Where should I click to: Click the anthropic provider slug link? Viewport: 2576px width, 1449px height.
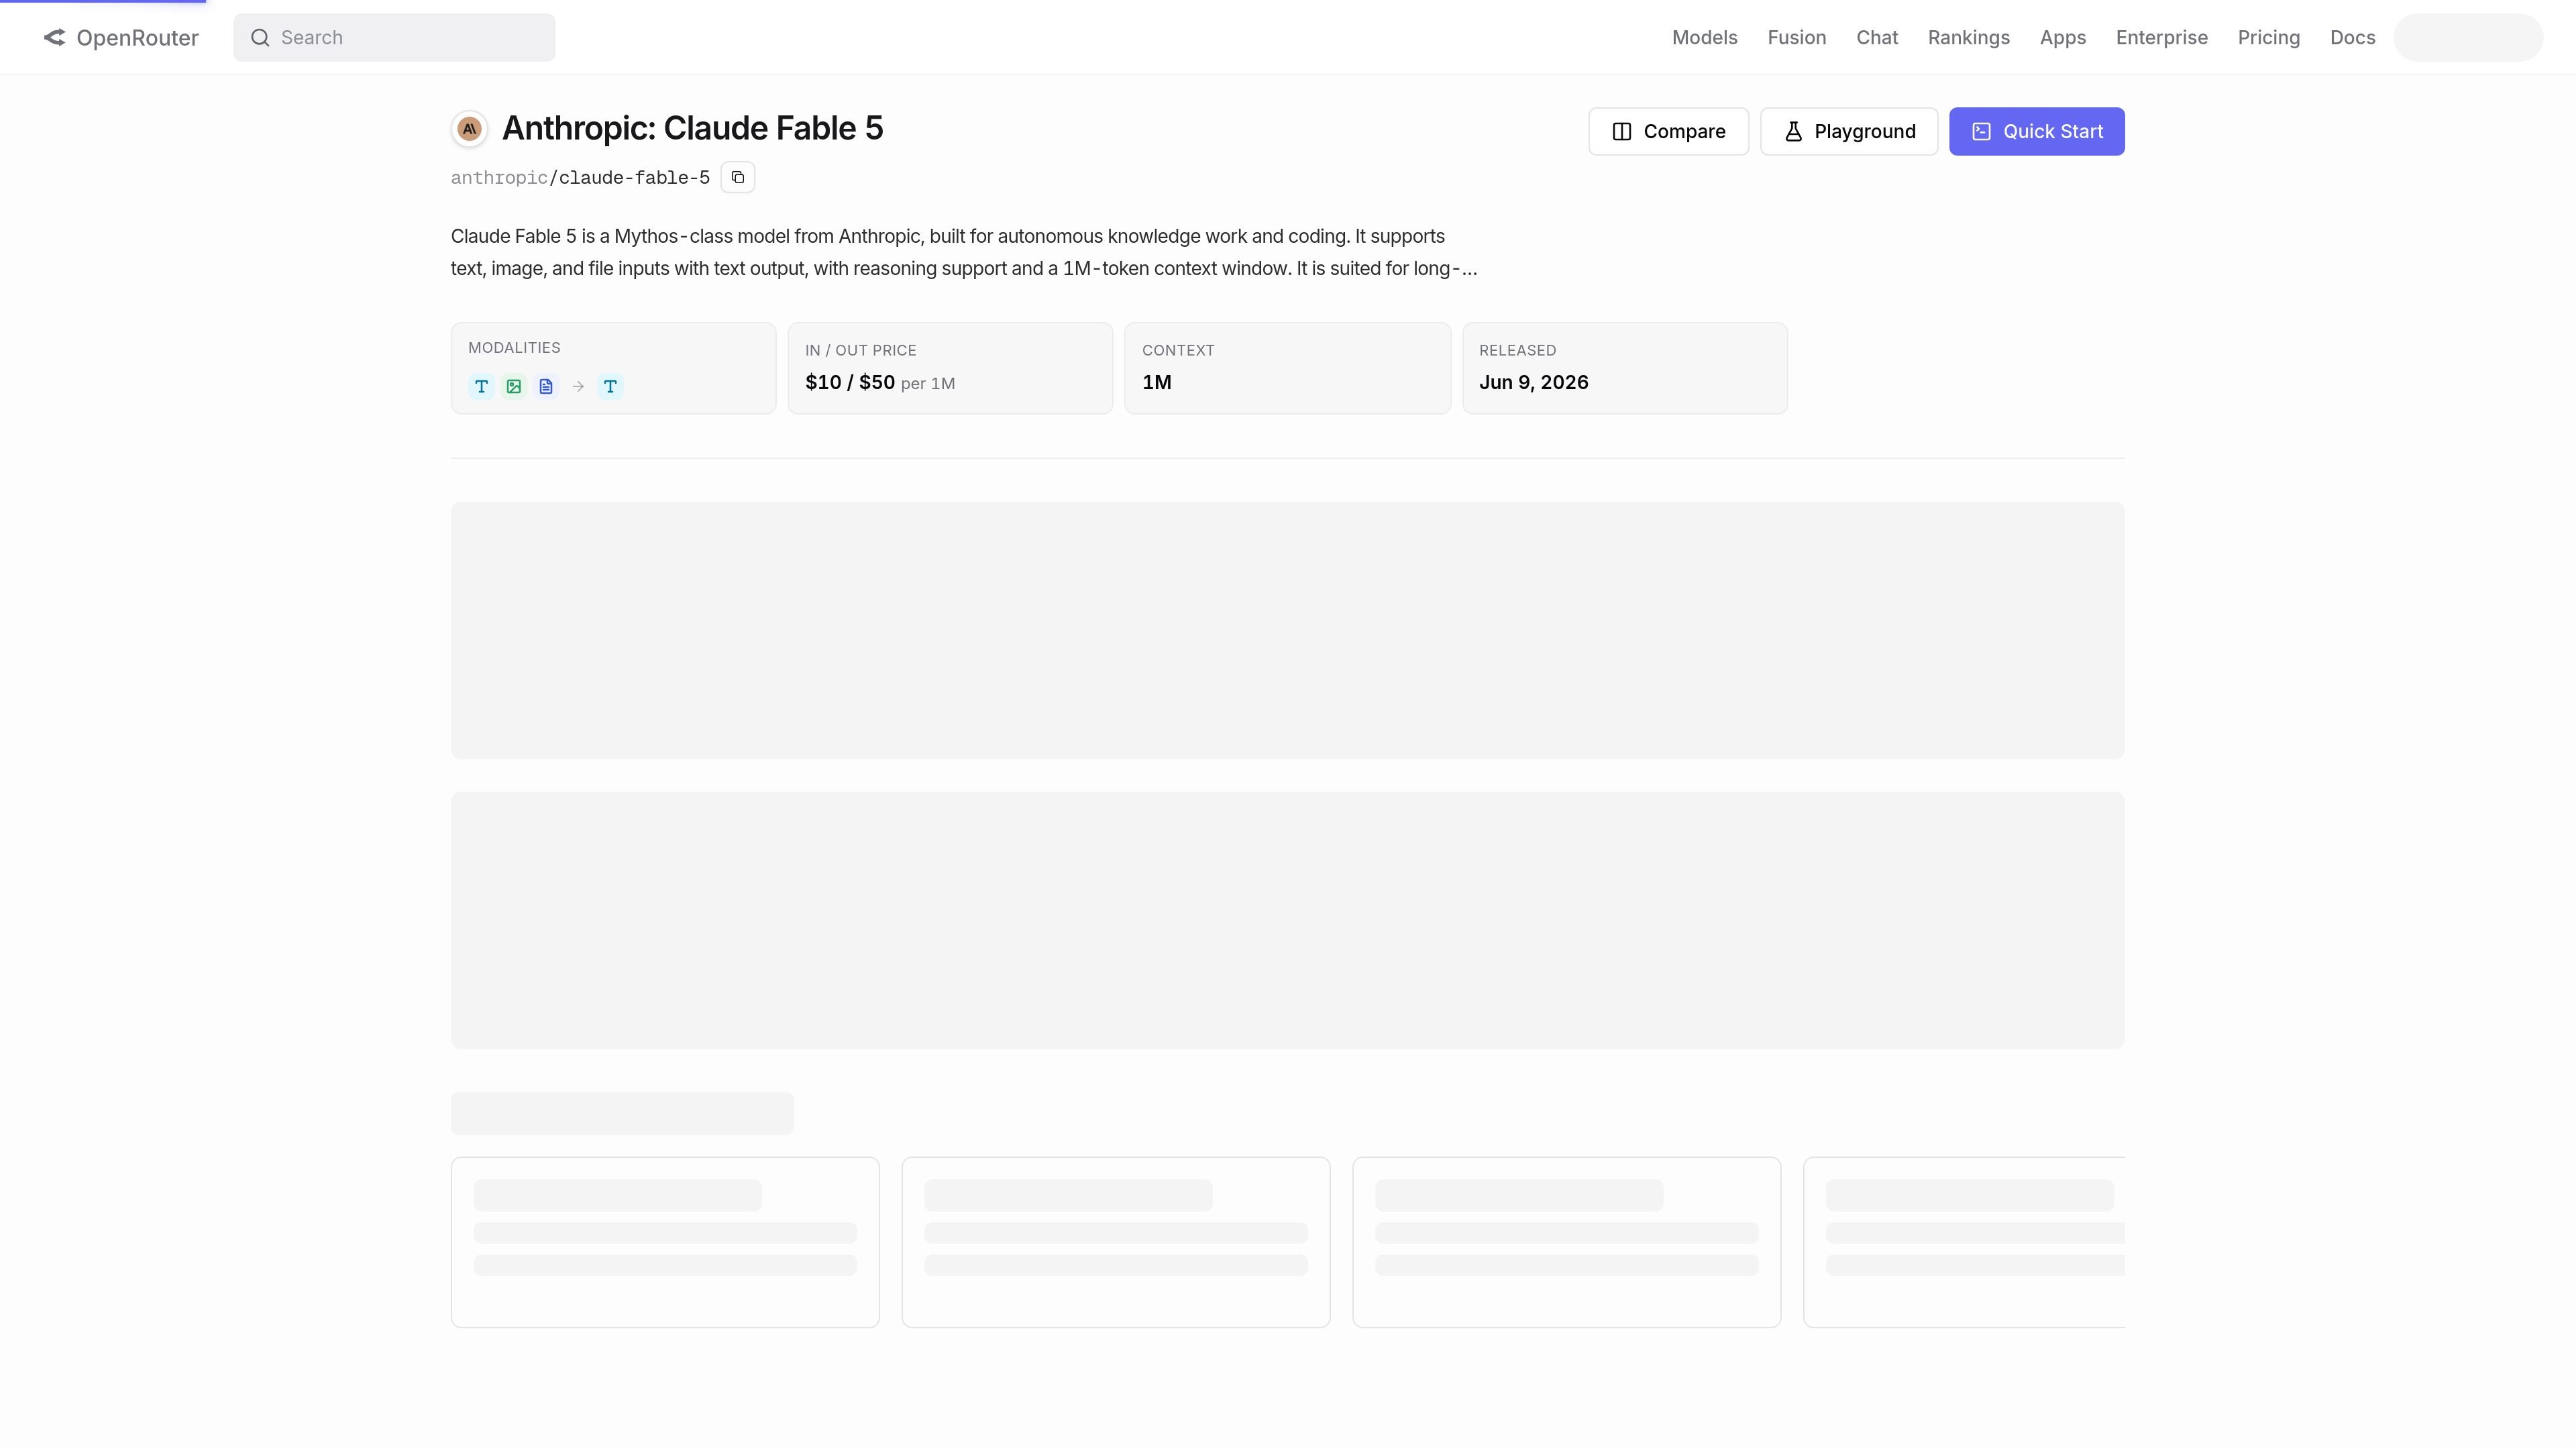coord(499,178)
